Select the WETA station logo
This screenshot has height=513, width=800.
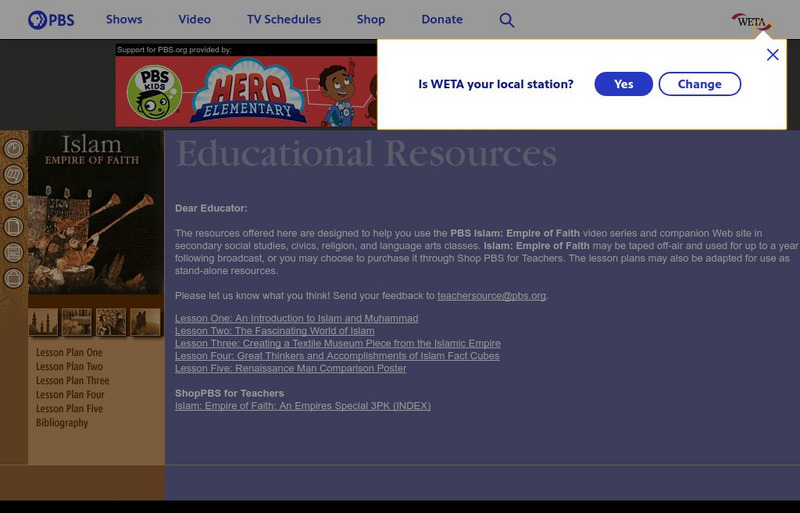pos(752,22)
